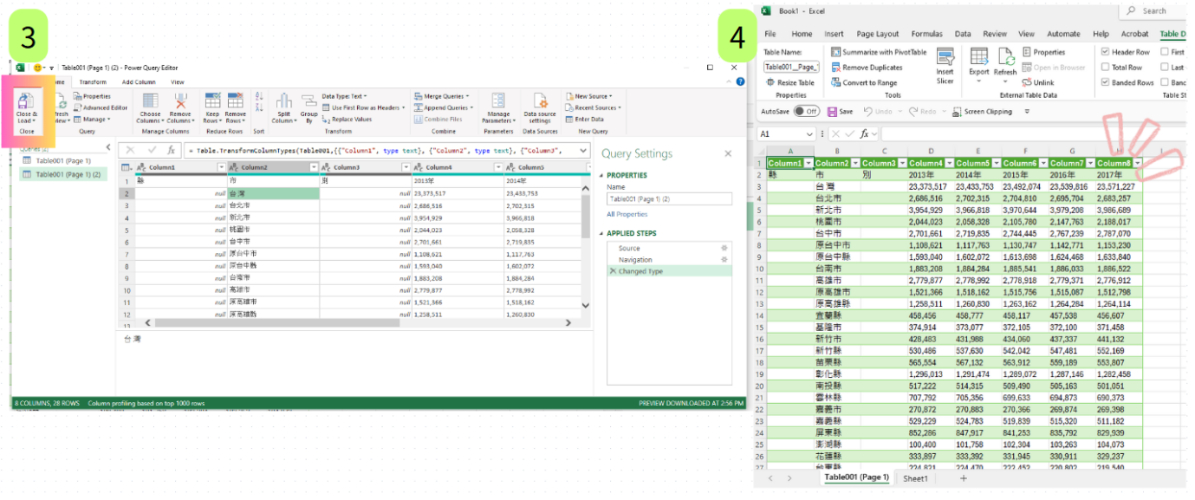Screen dimensions: 1195x500
Task: Expand Power Query formula bar chevron
Action: pyautogui.click(x=583, y=150)
